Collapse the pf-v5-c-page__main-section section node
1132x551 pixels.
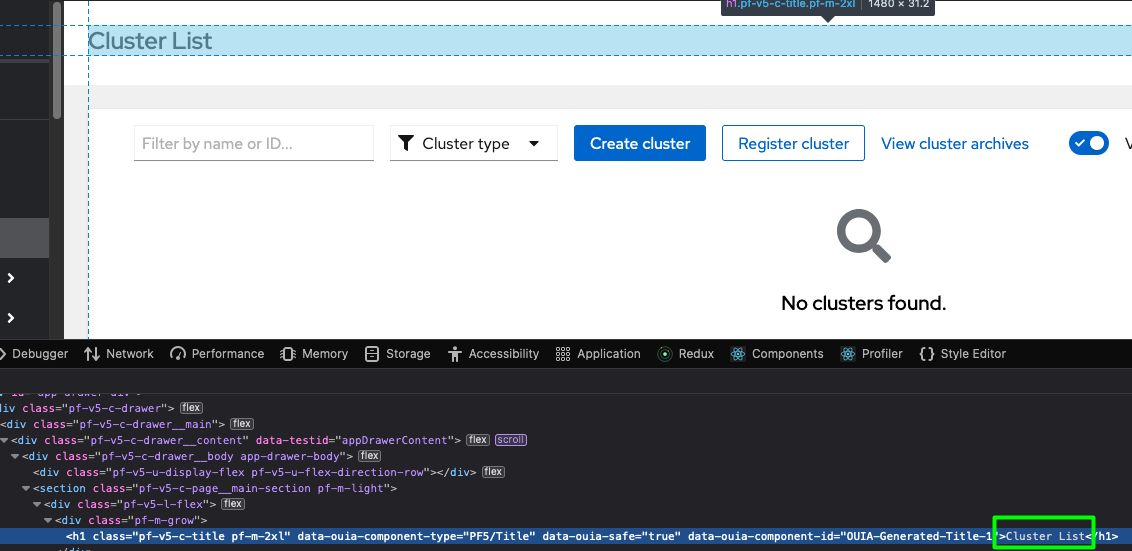tap(26, 488)
